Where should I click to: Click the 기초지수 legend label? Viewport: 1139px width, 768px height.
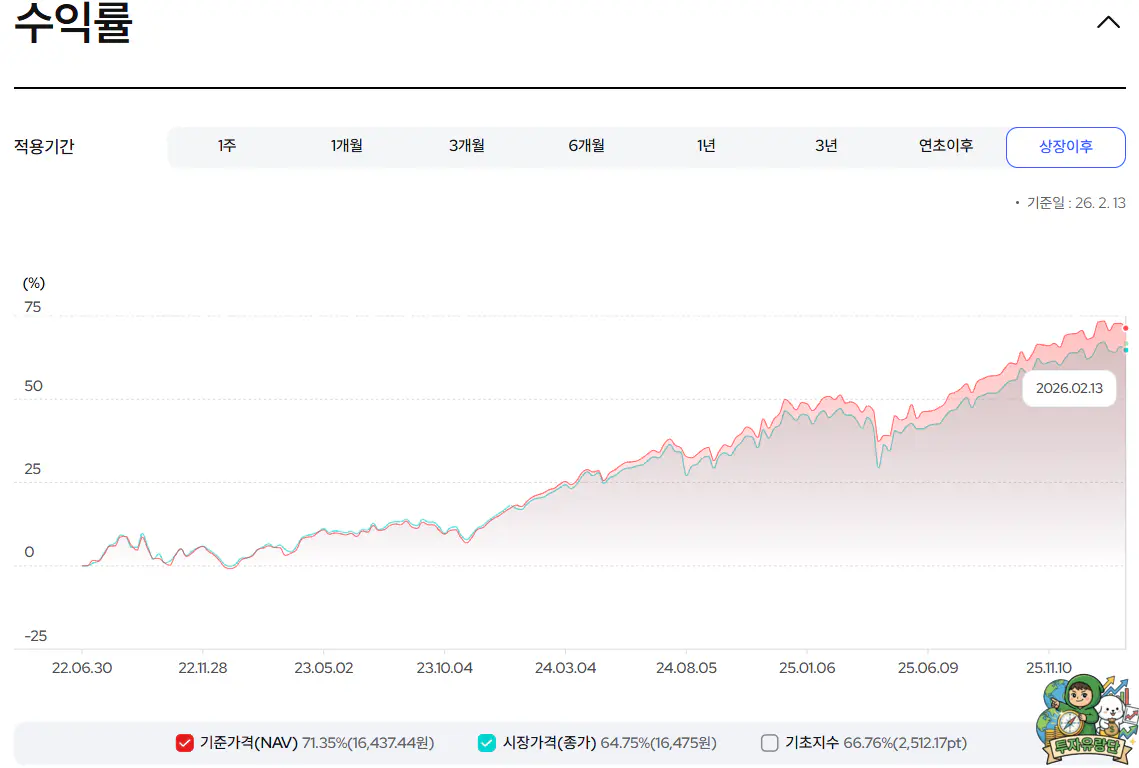[811, 743]
